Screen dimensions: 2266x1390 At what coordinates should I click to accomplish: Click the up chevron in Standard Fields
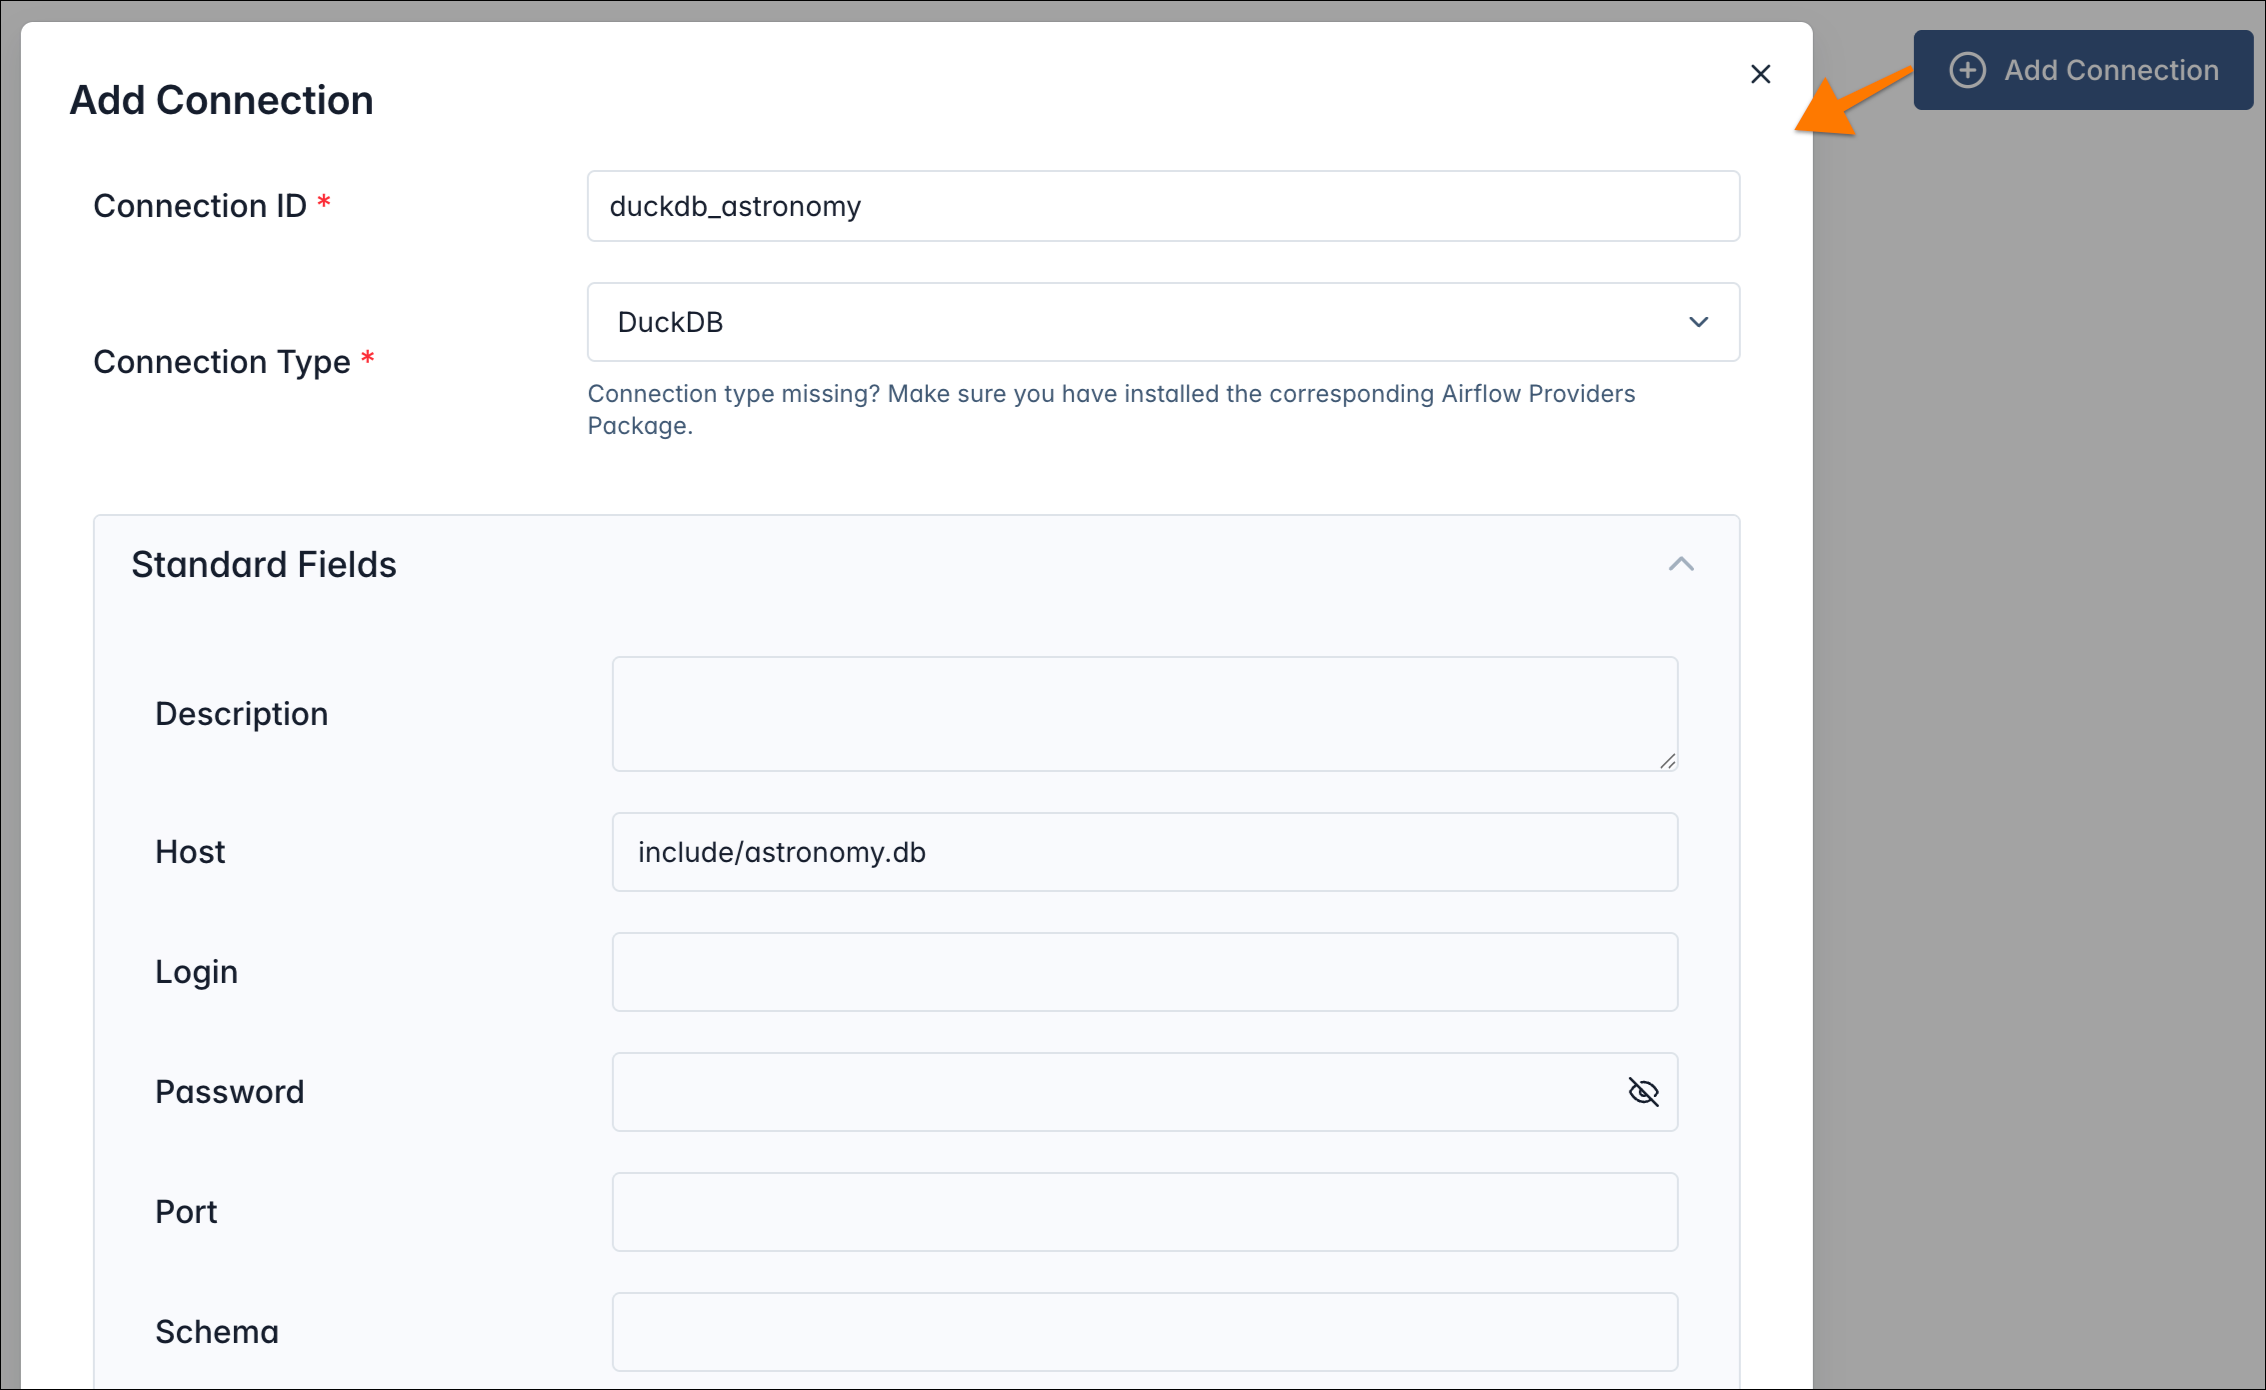tap(1683, 564)
